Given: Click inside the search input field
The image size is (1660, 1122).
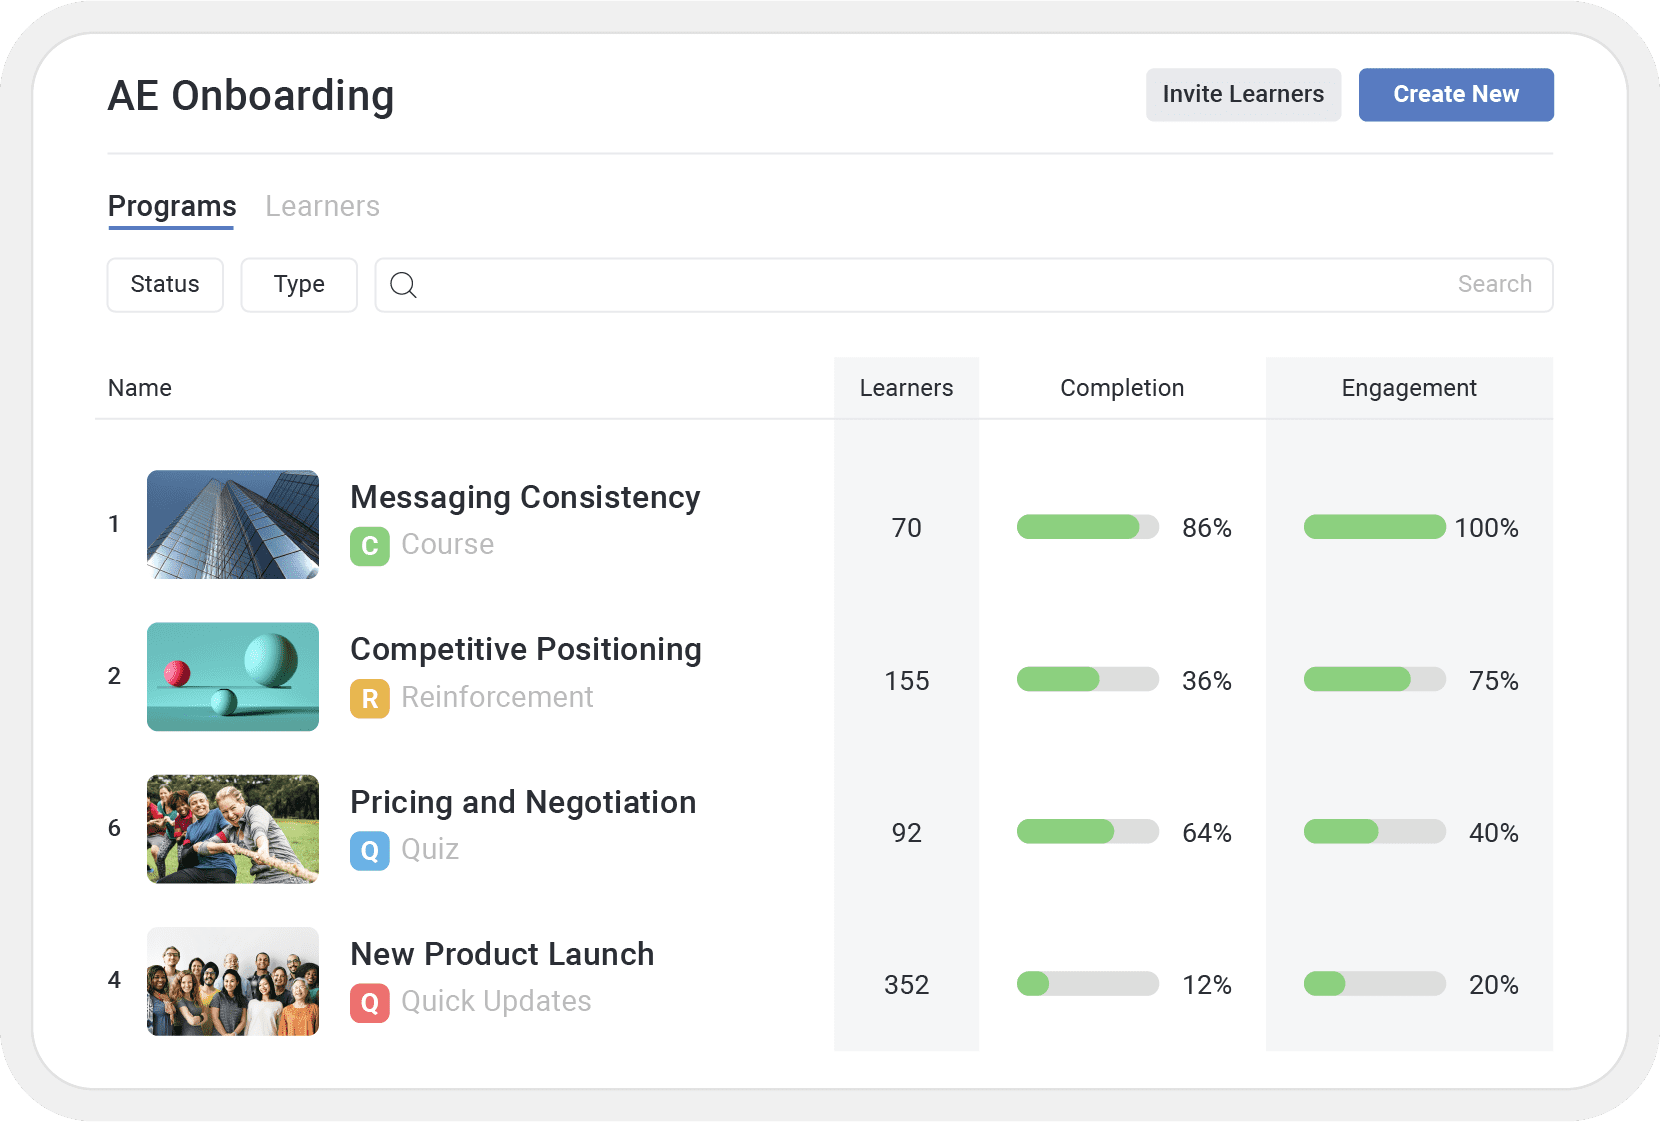Looking at the screenshot, I should 900,285.
